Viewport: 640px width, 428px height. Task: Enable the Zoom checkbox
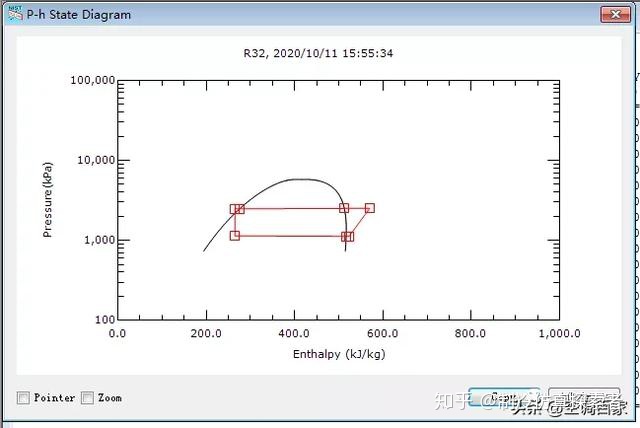click(x=87, y=397)
